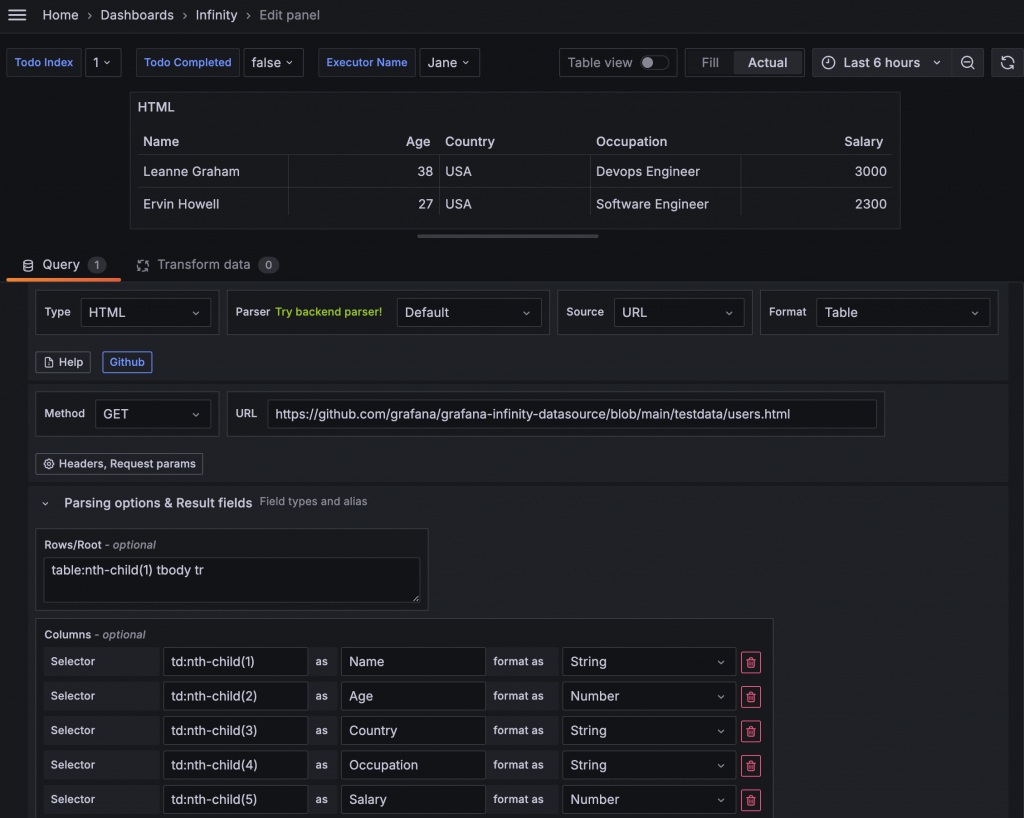This screenshot has width=1024, height=818.
Task: Click the Name alias input field
Action: coord(413,662)
